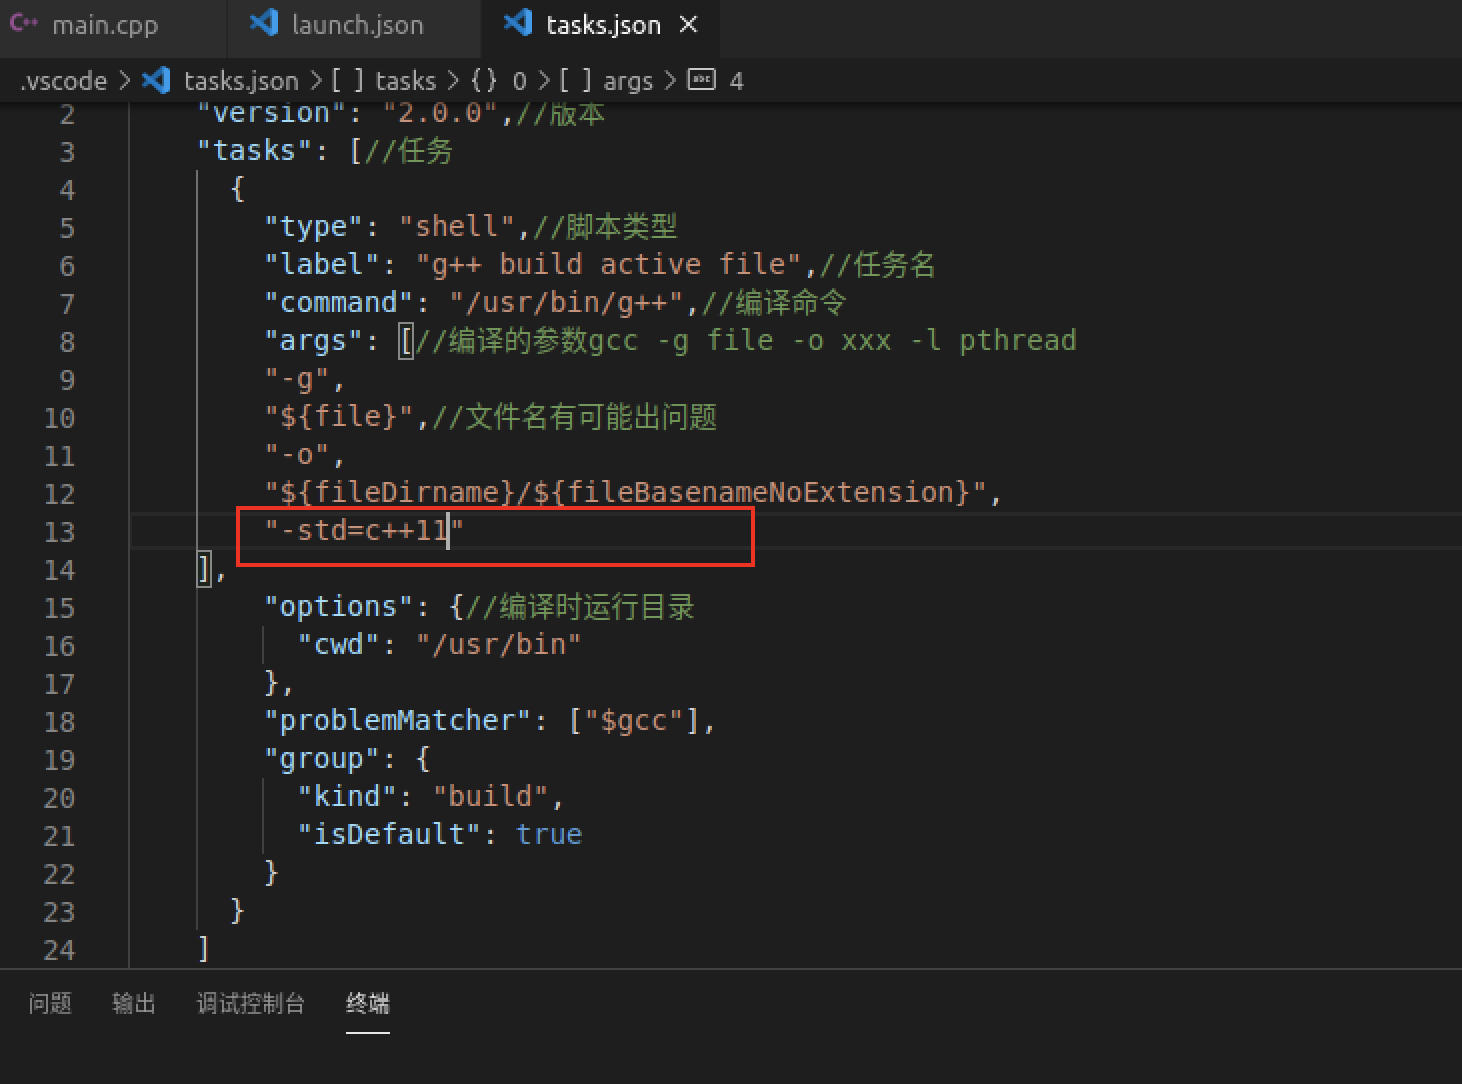Click the "group" key
This screenshot has height=1084, width=1462.
[322, 758]
